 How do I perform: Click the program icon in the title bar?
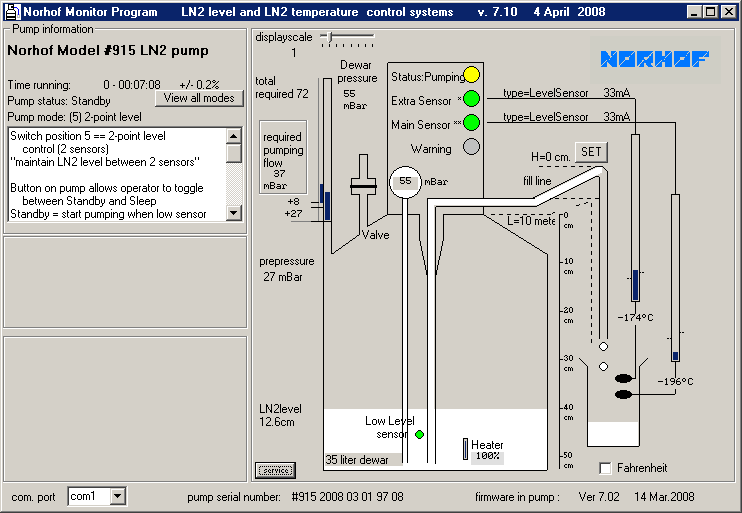[12, 12]
